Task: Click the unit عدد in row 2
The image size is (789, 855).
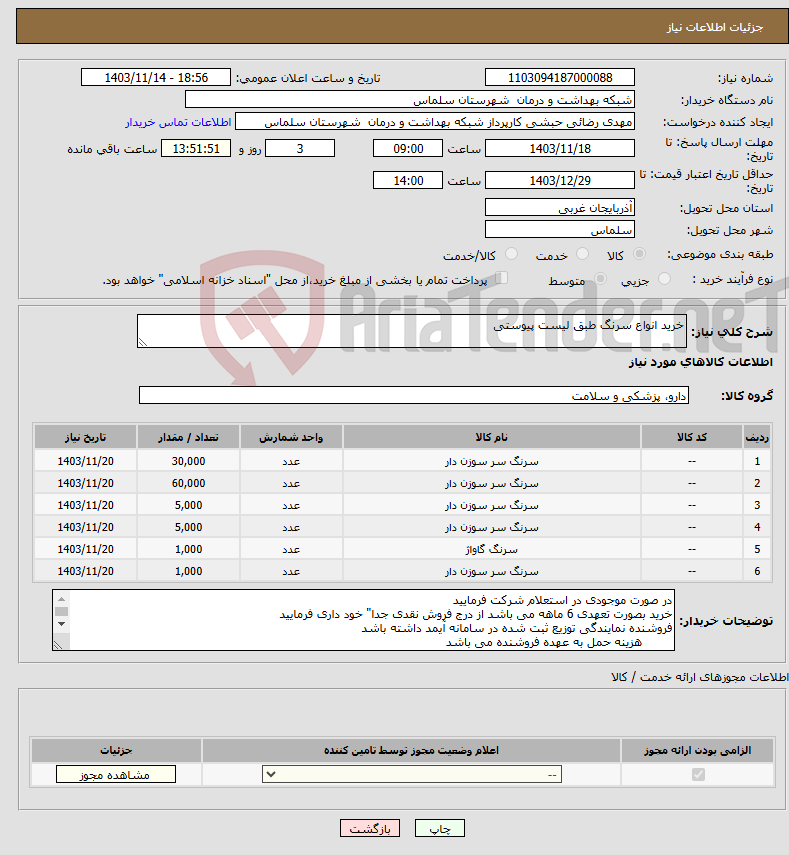Action: point(291,484)
